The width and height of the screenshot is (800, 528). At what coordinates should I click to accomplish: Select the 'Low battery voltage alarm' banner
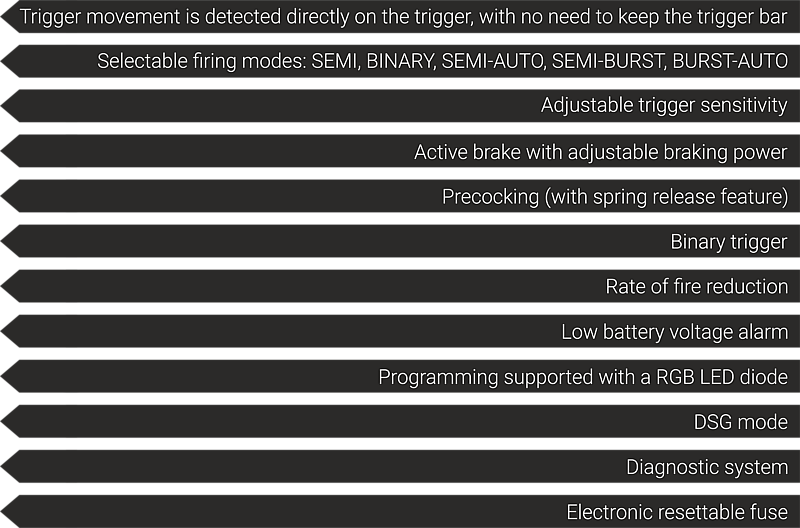click(x=401, y=331)
